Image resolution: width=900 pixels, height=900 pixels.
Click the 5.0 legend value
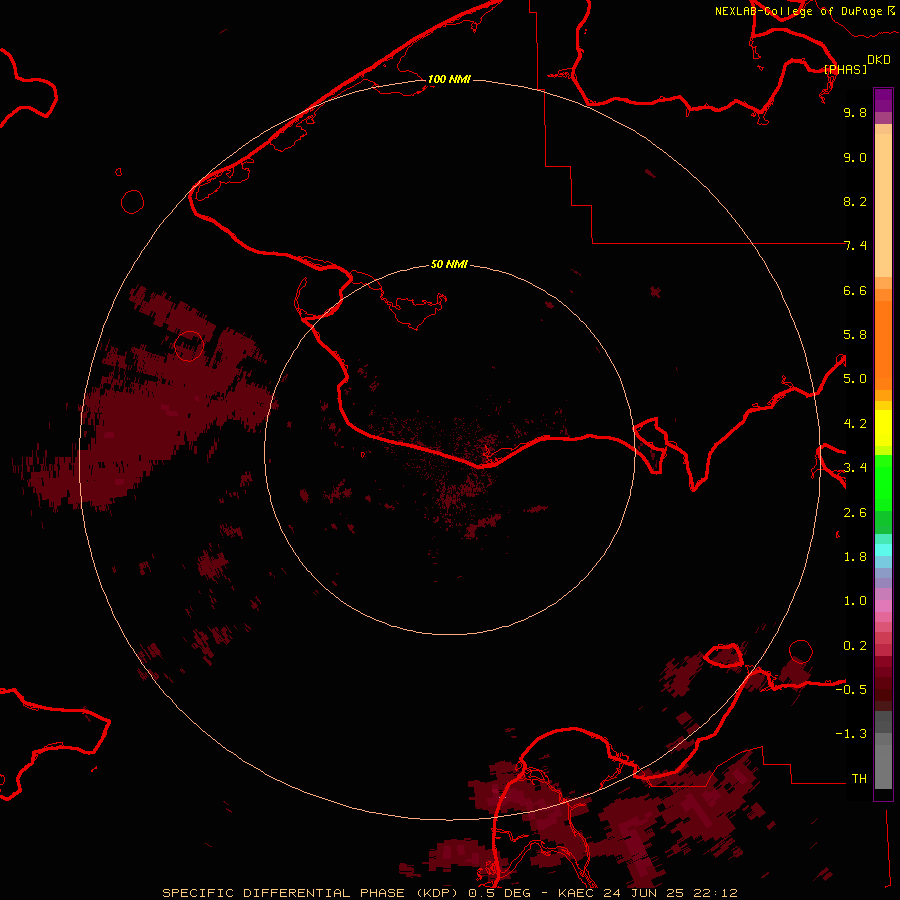coord(855,379)
